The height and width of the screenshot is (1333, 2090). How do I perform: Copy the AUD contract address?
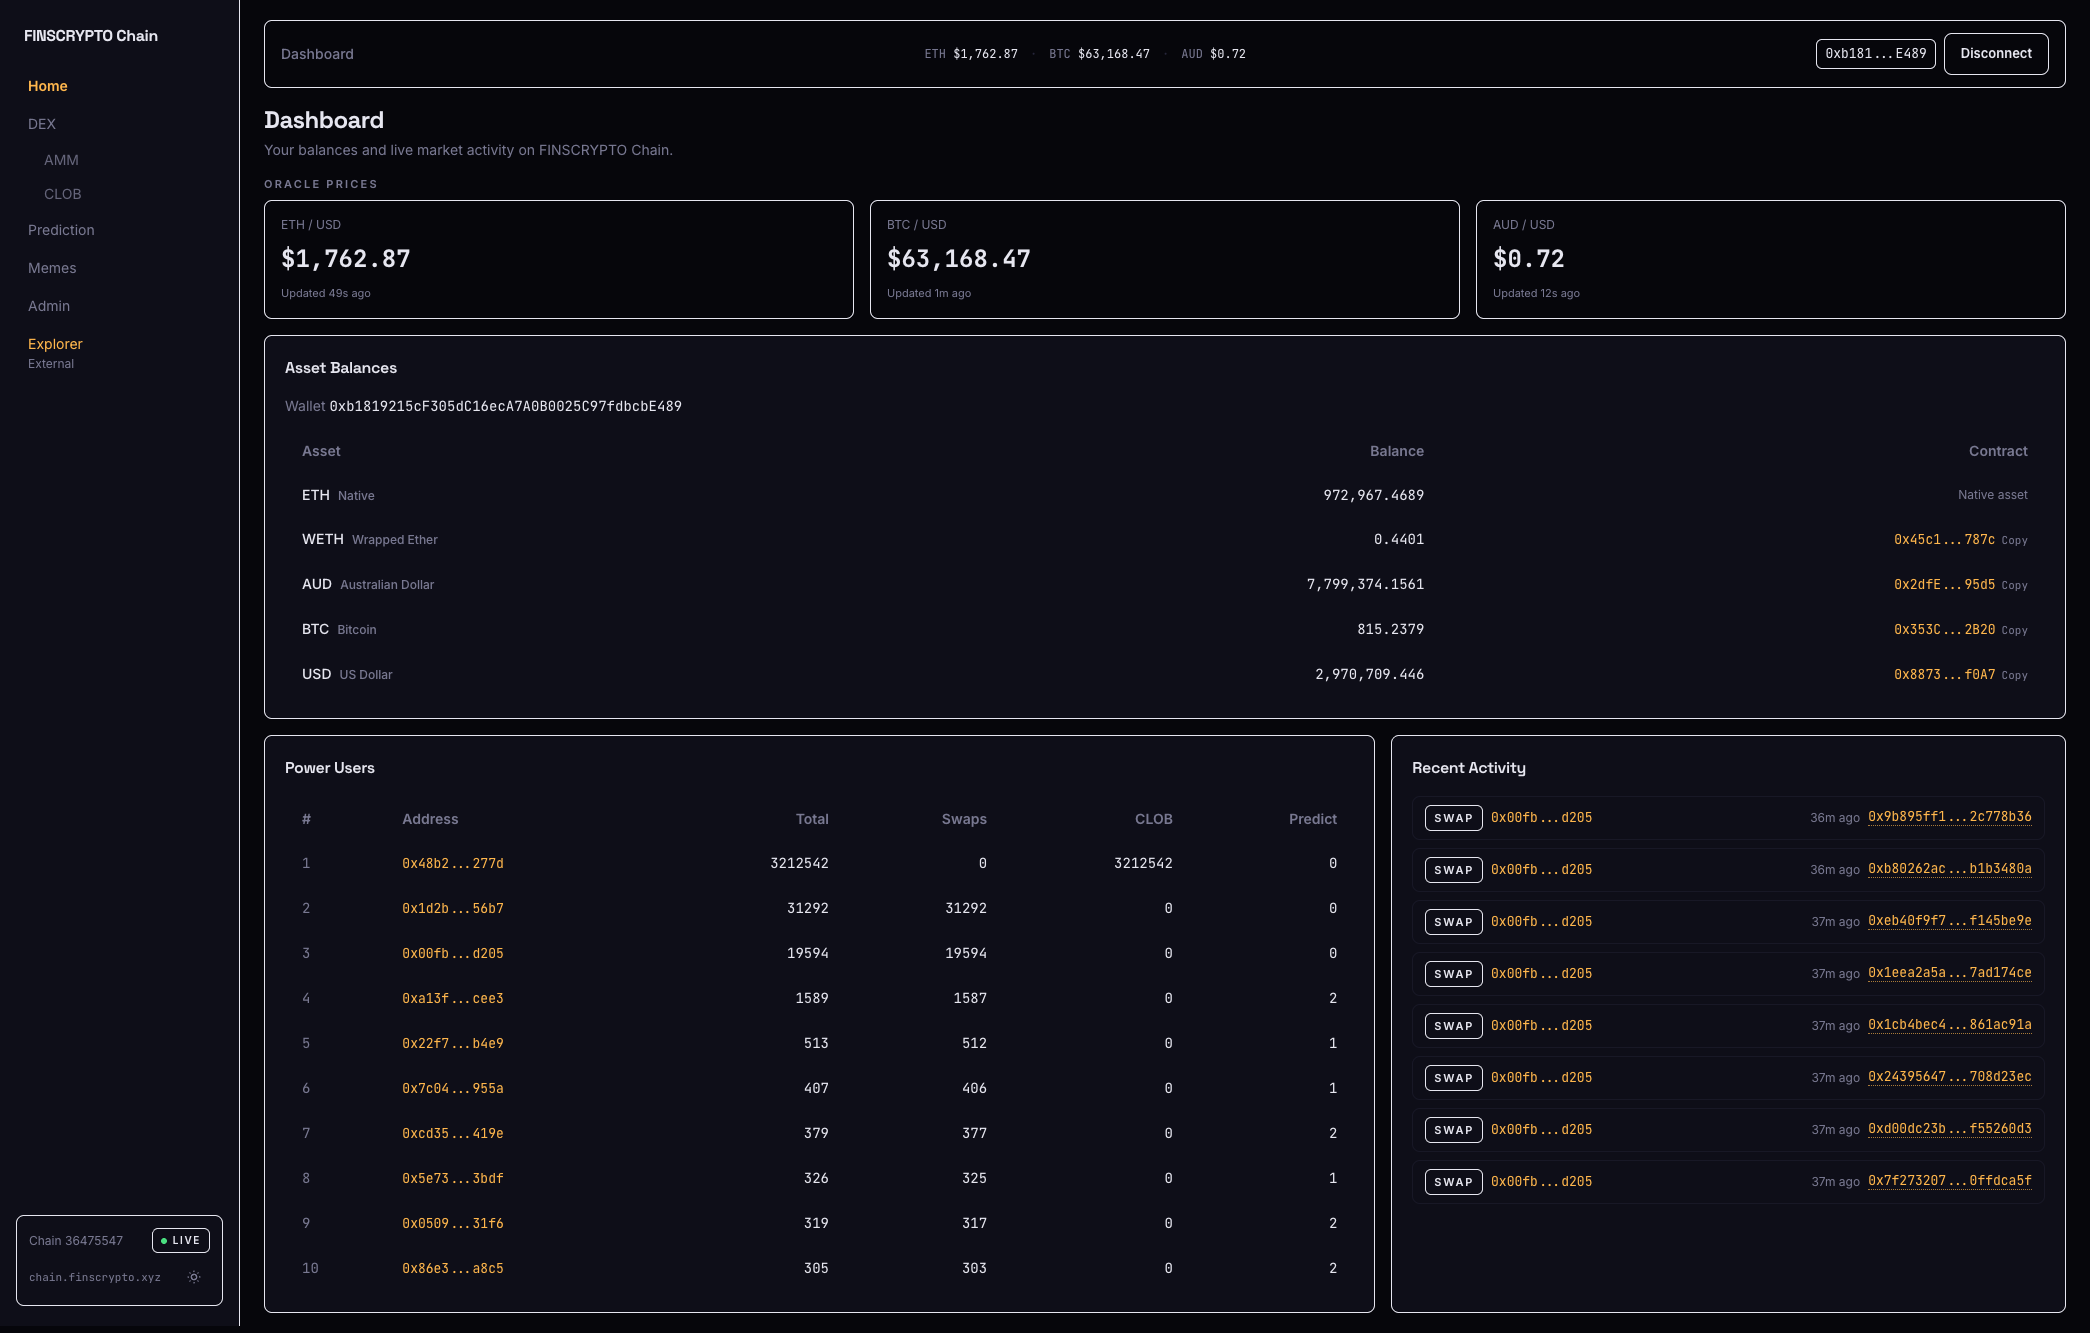(x=2014, y=585)
